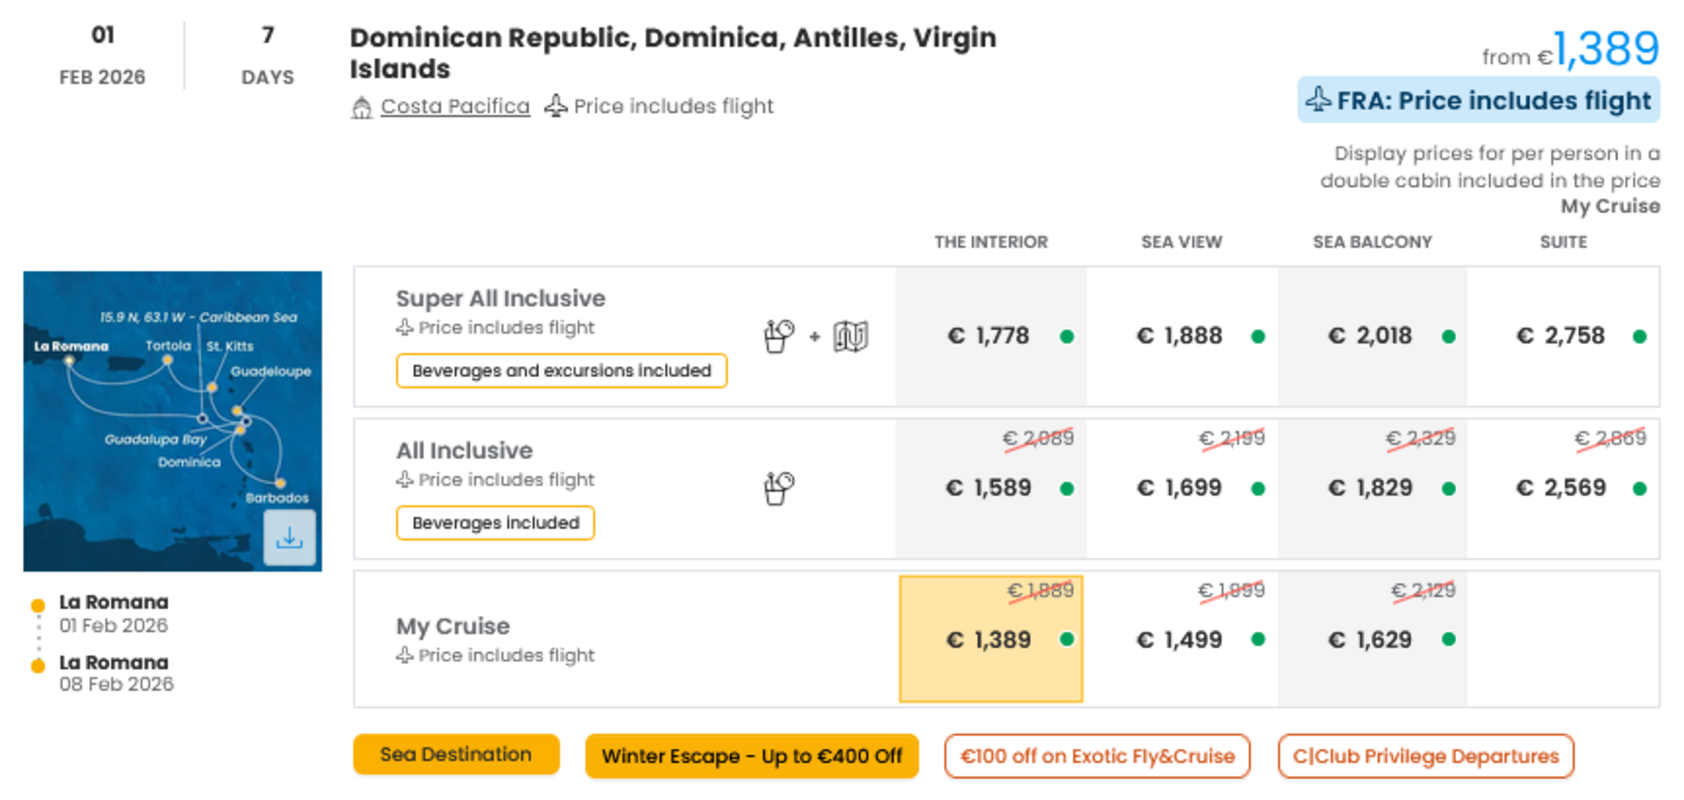This screenshot has height=800, width=1684.
Task: Click the beverages icon in All Inclusive row
Action: tap(779, 488)
